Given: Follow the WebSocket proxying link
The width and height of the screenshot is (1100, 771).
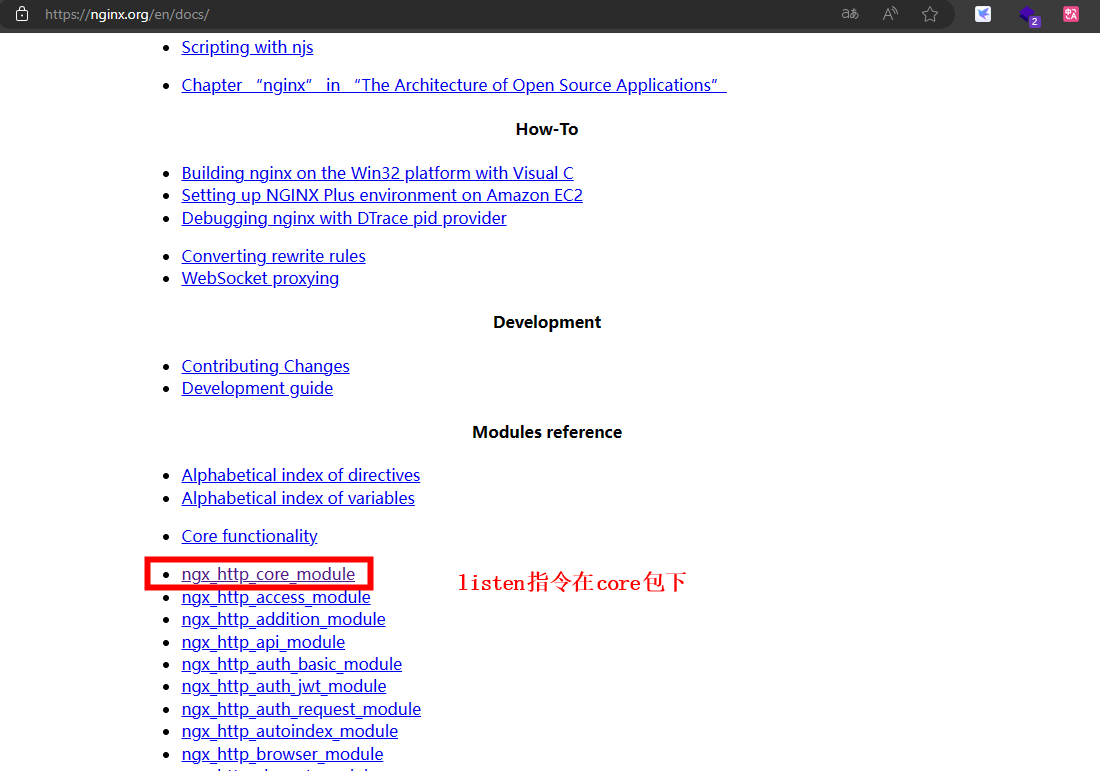Looking at the screenshot, I should tap(260, 278).
